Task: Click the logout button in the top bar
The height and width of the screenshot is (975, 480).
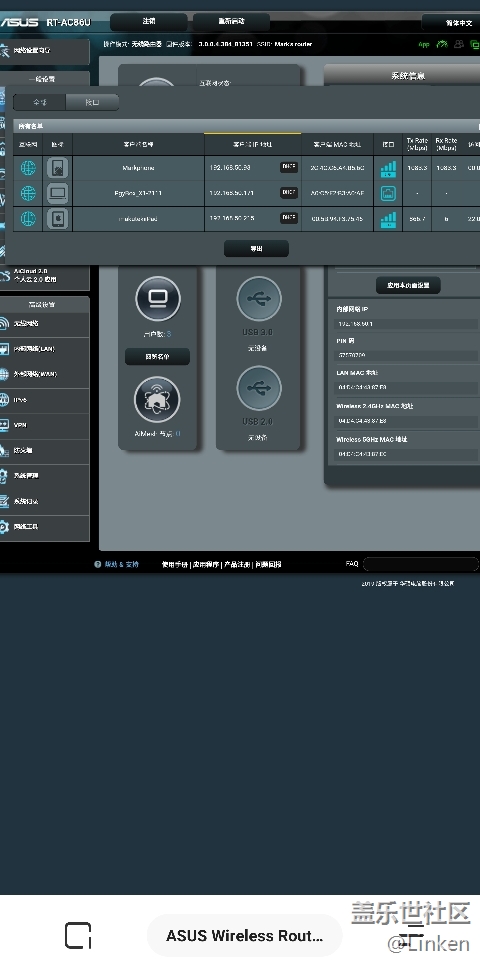Action: pyautogui.click(x=149, y=22)
